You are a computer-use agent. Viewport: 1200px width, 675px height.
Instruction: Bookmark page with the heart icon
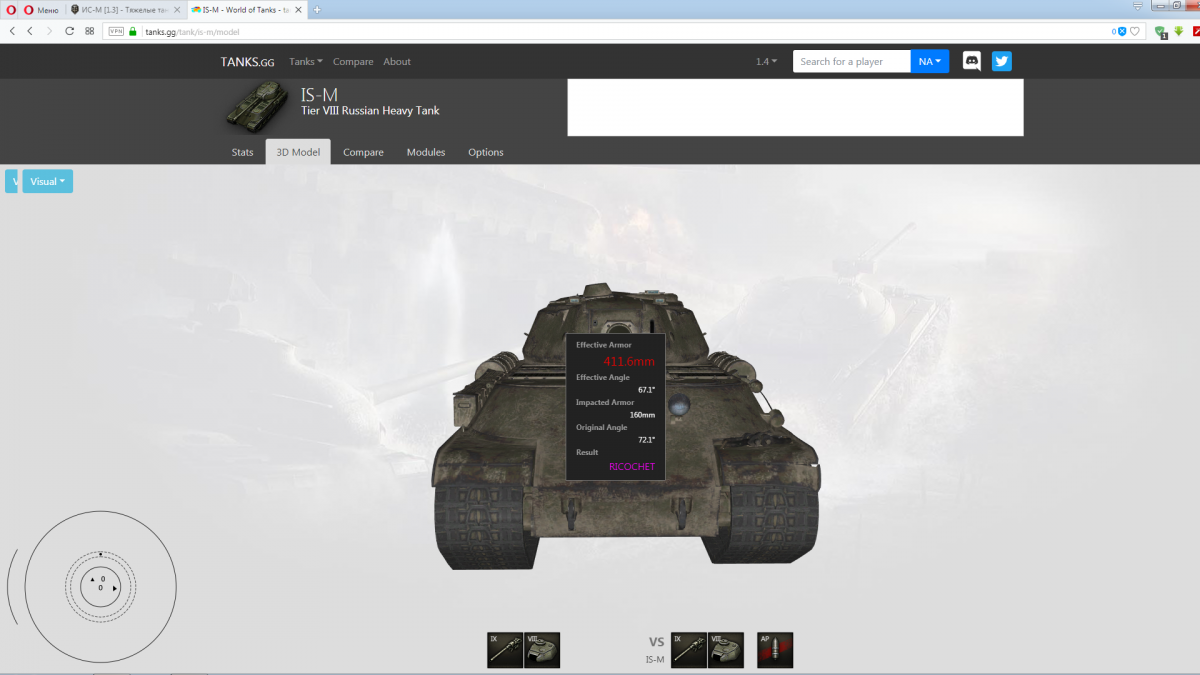(1135, 31)
